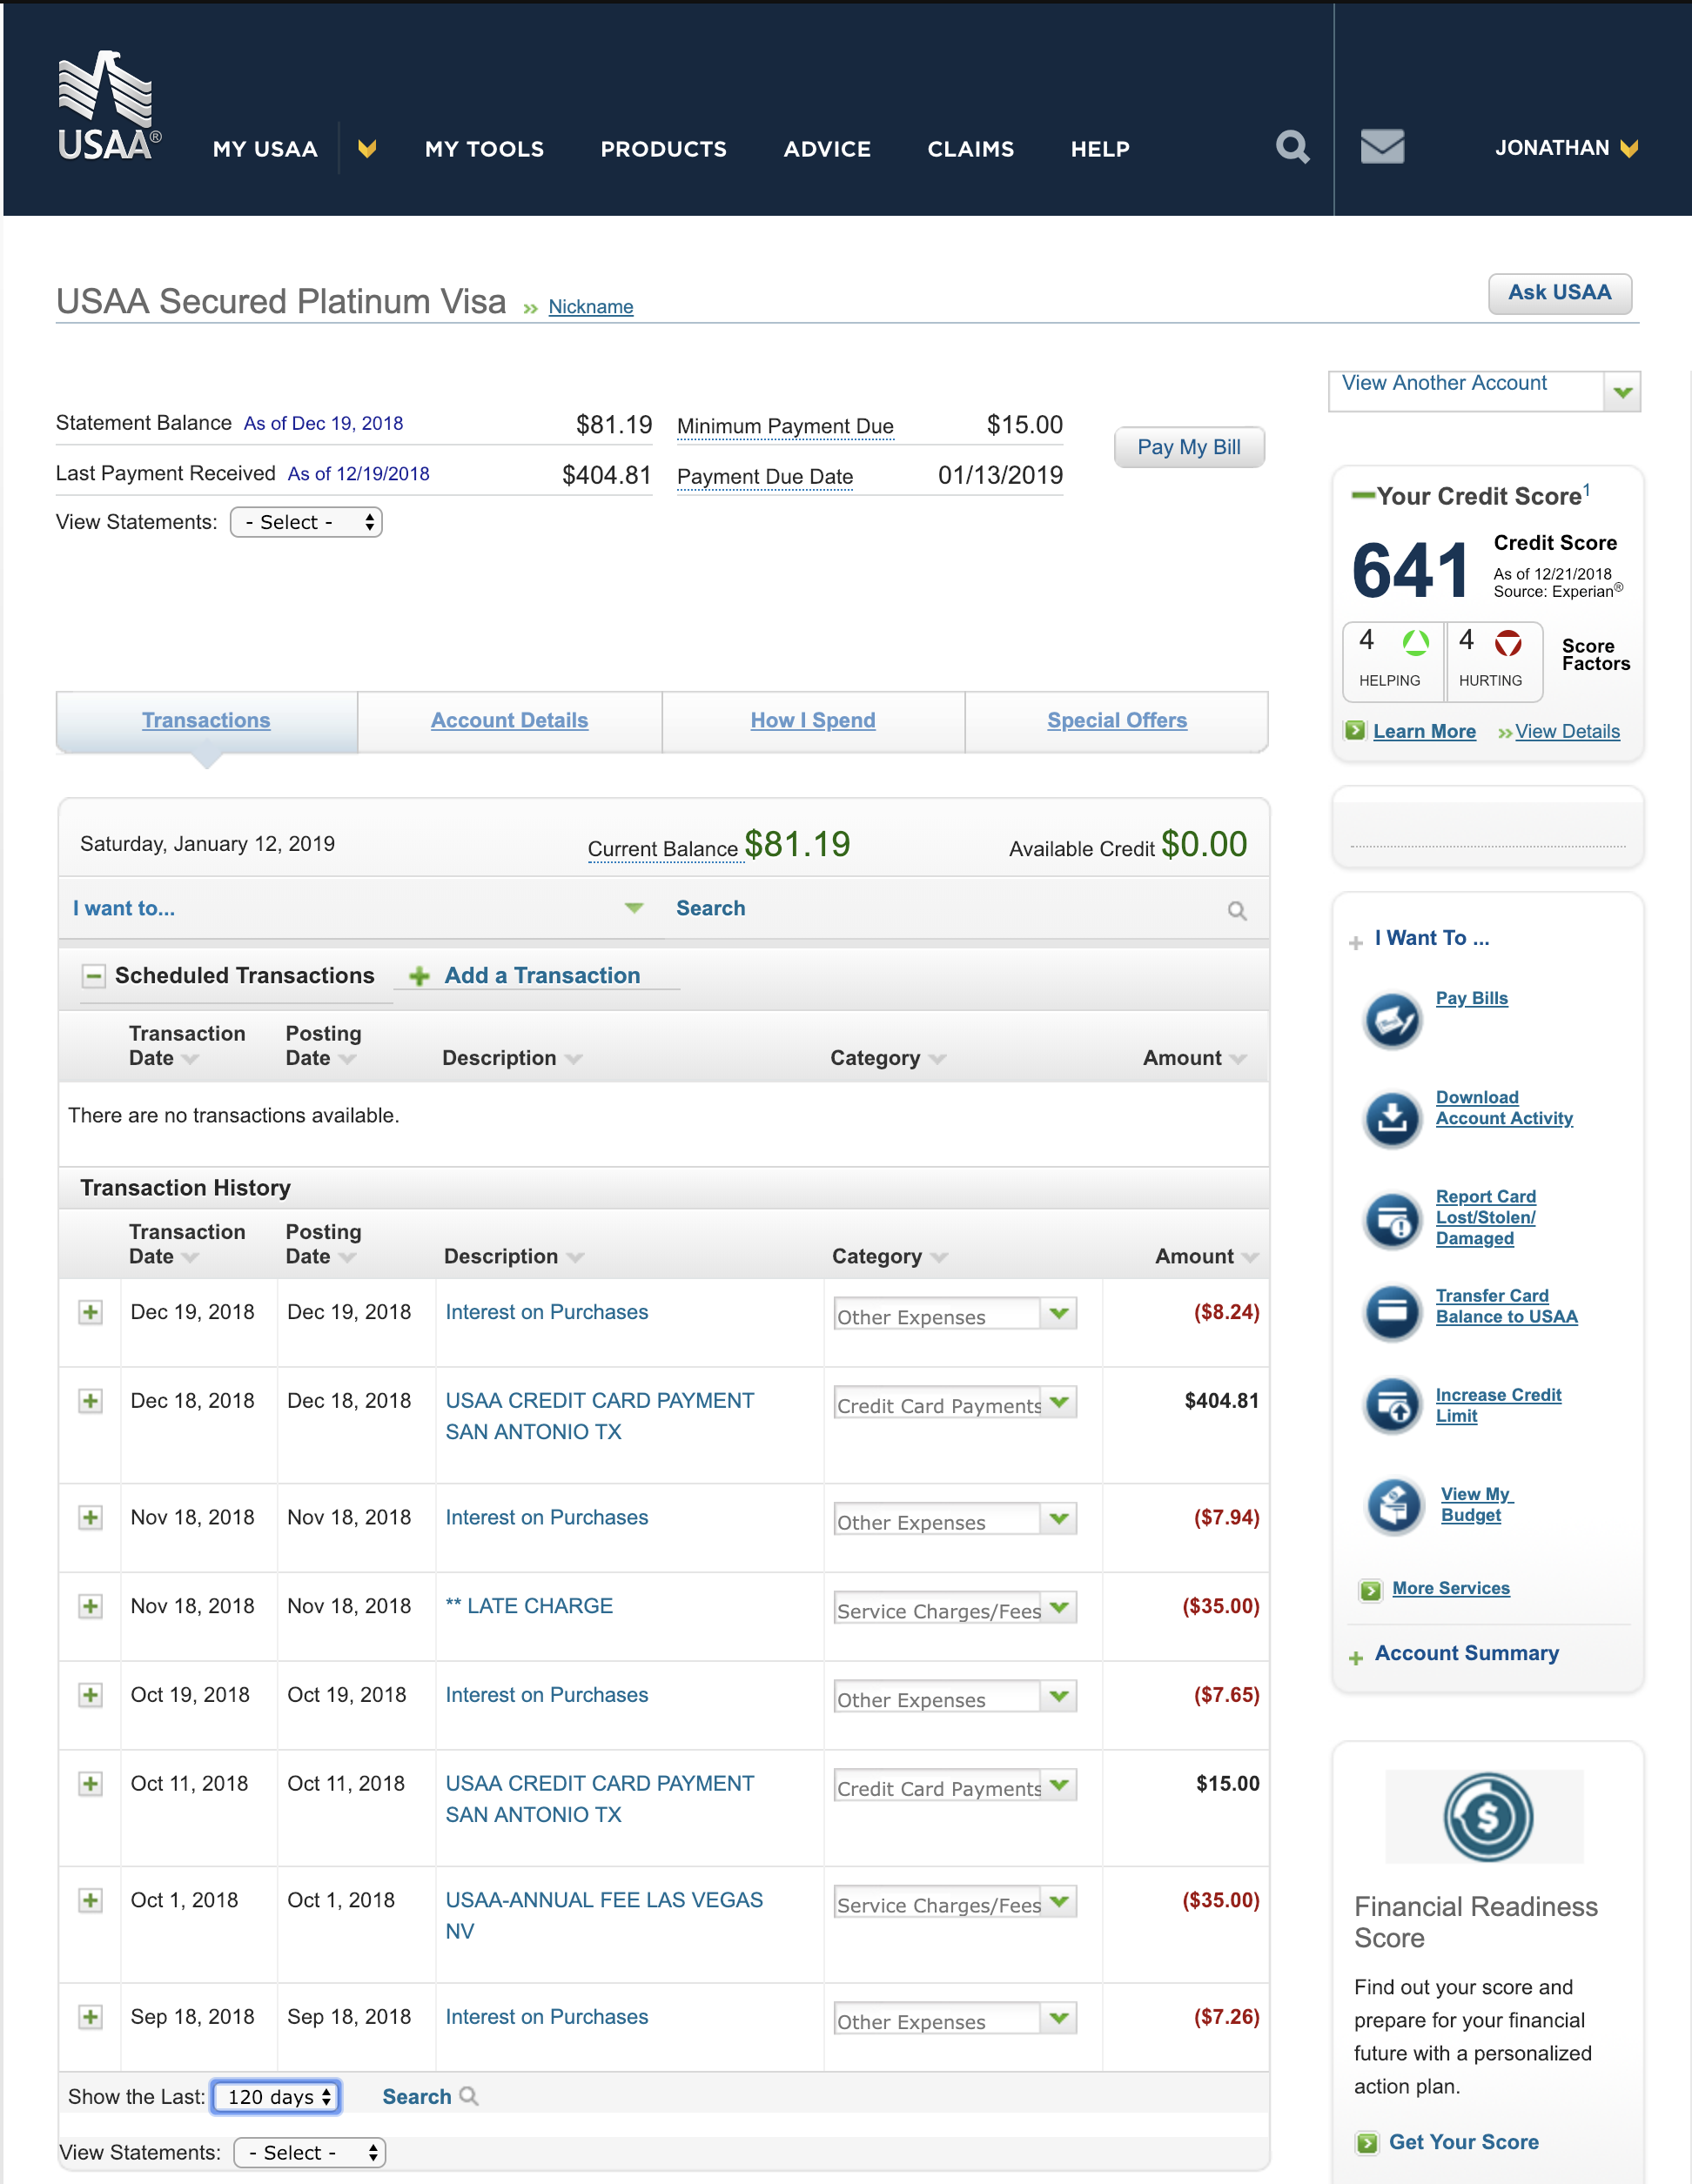This screenshot has height=2184, width=1692.
Task: Sort Transaction History by Description
Action: tap(513, 1257)
